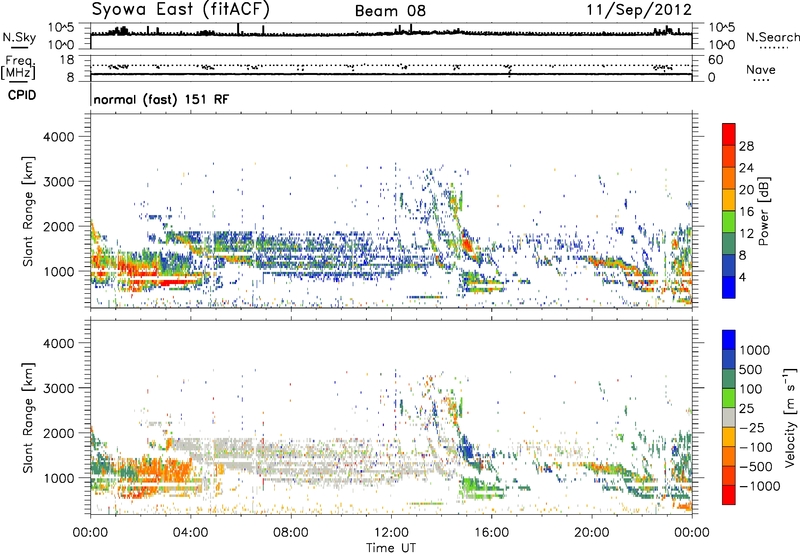Select "normal (fast) 151 RF" mode text
Viewport: 800px width, 554px height.
tap(161, 99)
